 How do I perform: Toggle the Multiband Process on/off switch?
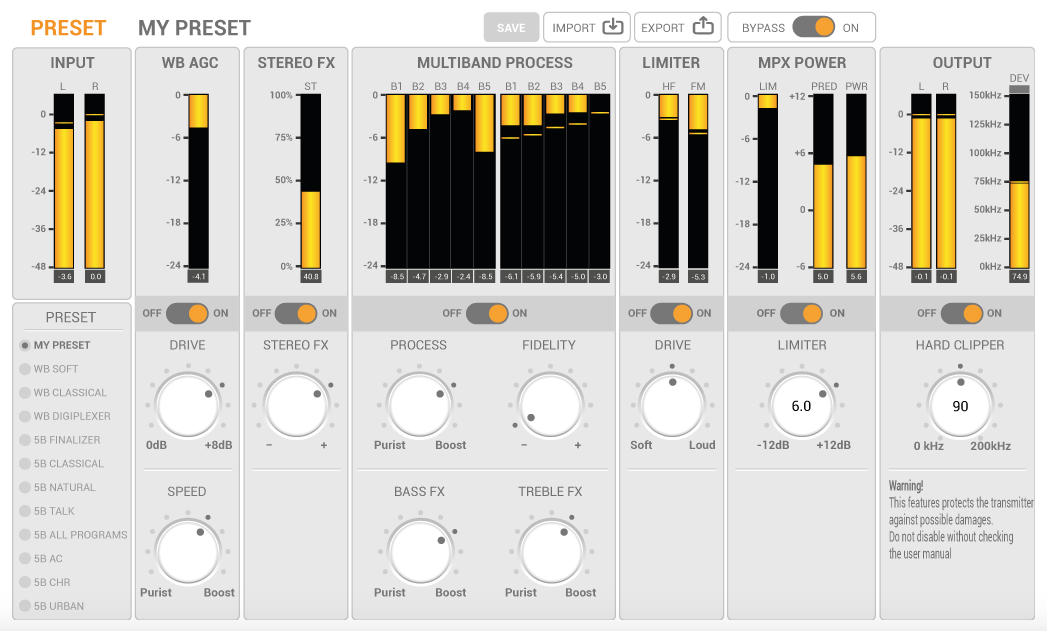(486, 313)
